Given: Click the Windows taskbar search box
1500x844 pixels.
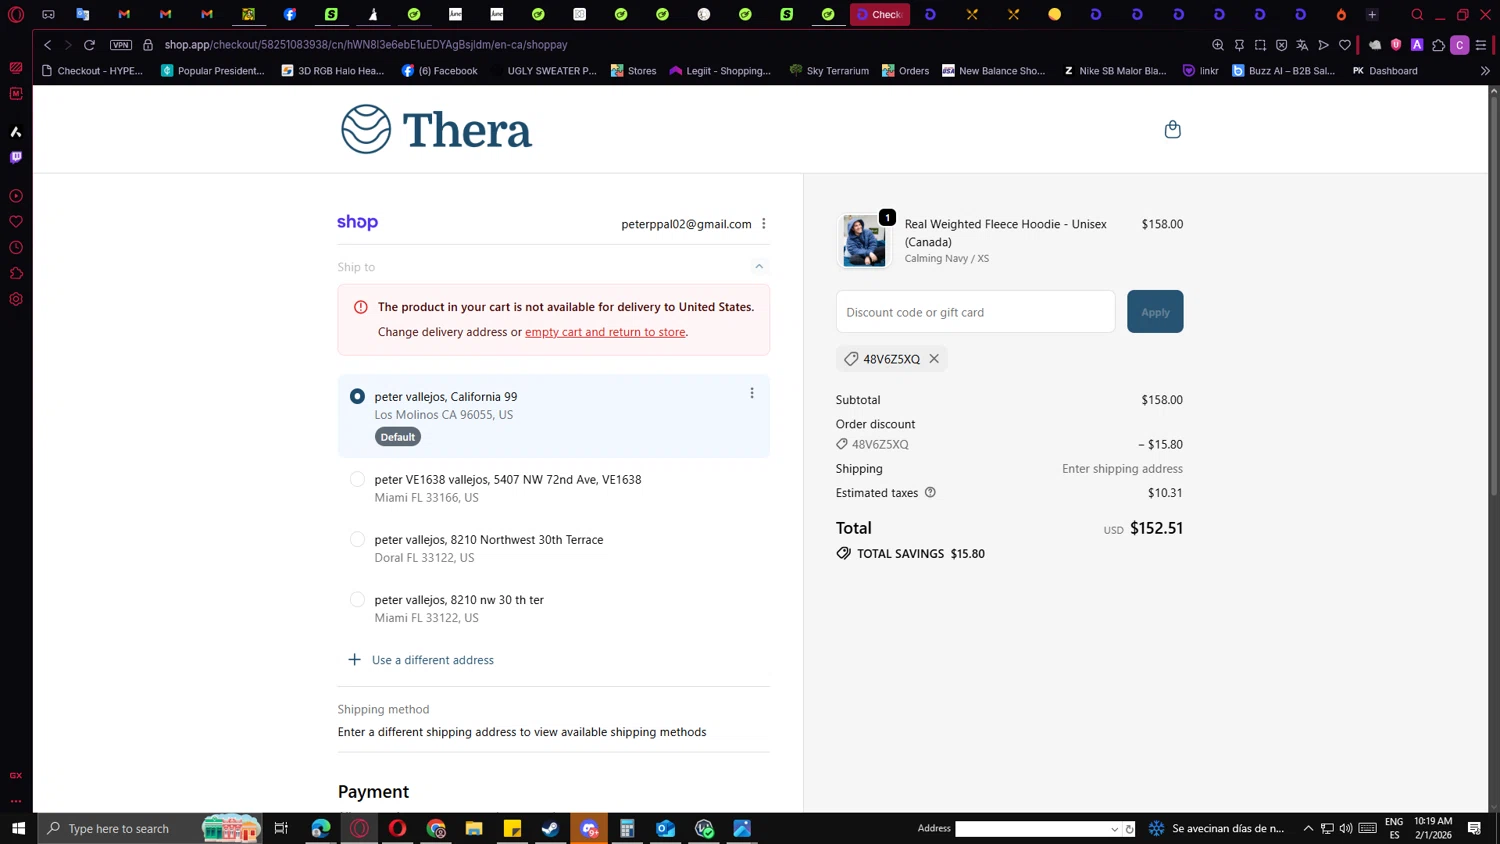Looking at the screenshot, I should click(x=150, y=828).
